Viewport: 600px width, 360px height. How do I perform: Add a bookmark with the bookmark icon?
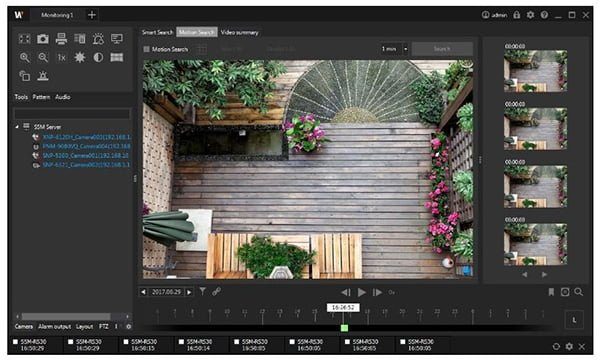551,292
